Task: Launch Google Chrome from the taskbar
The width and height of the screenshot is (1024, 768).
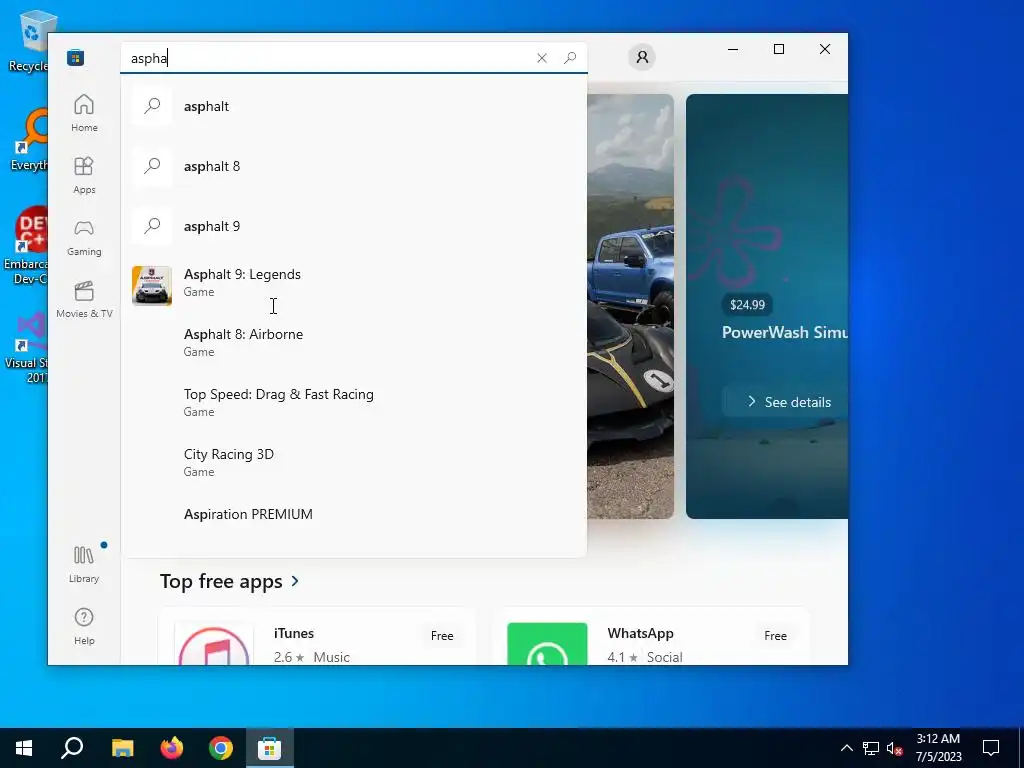Action: tap(221, 748)
